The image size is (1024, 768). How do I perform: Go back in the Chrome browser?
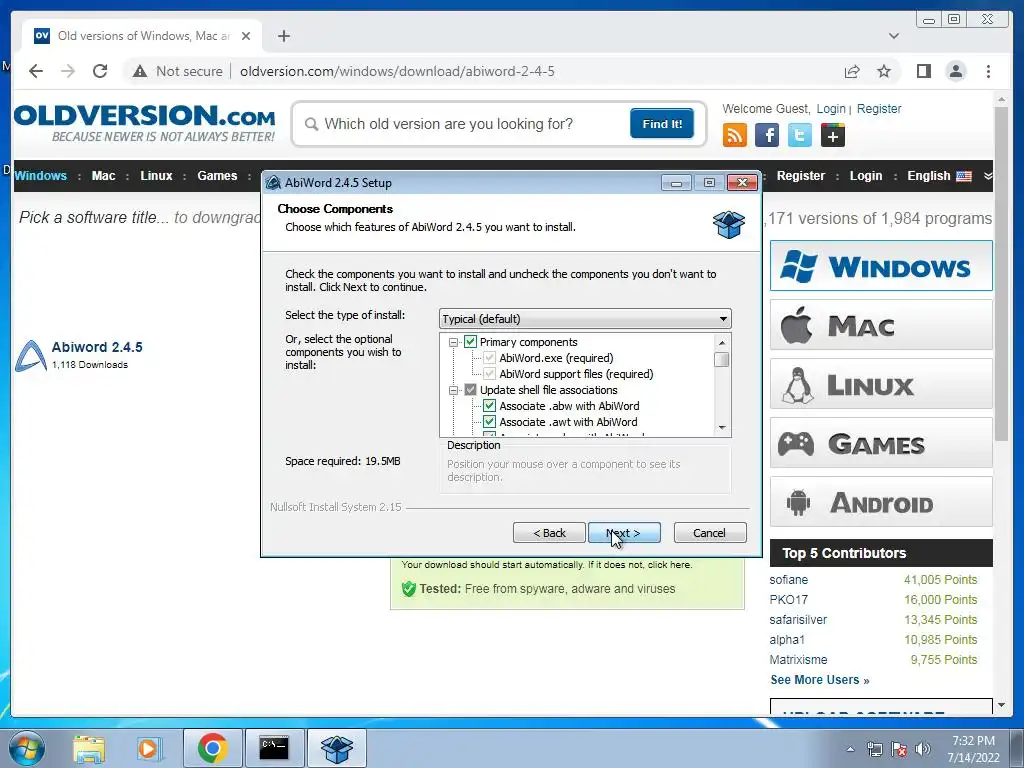click(x=36, y=71)
